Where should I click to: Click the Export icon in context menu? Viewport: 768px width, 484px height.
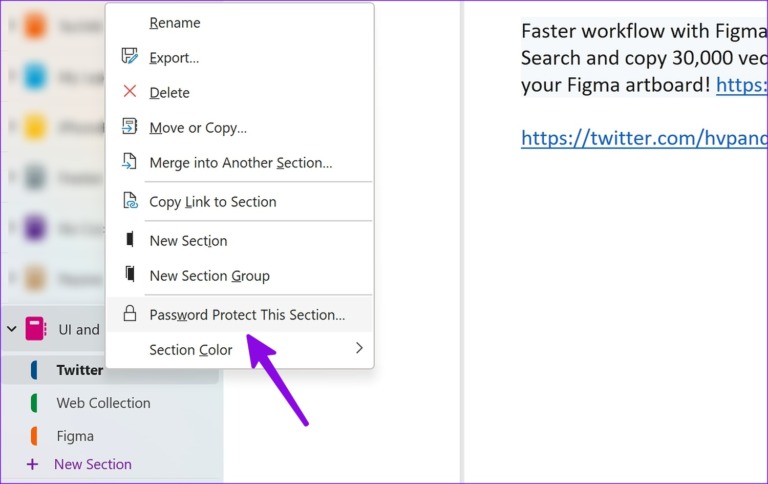[129, 57]
